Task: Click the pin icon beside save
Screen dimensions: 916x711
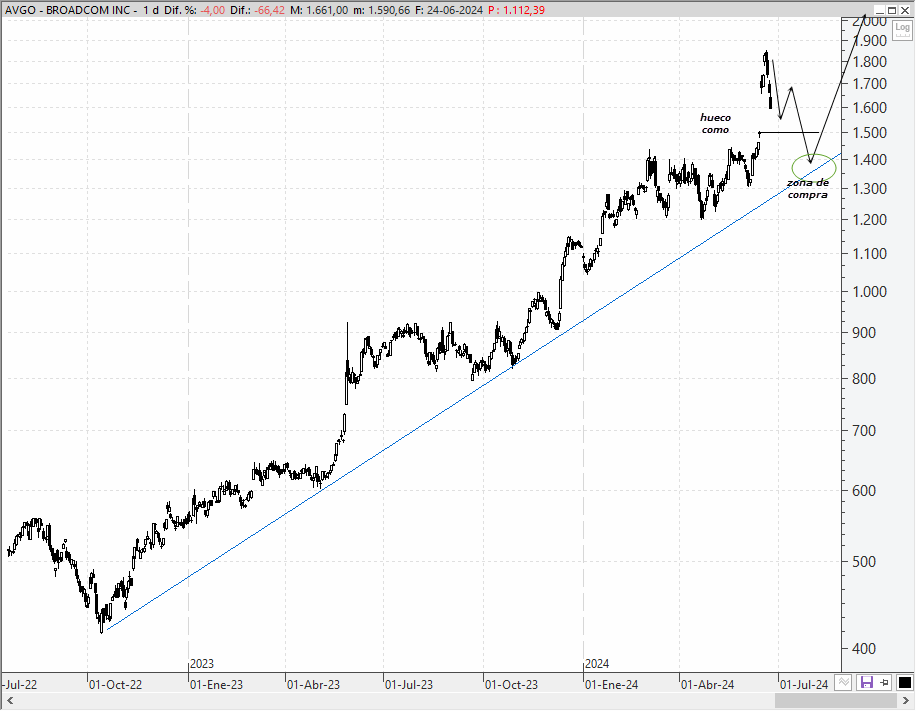Action: click(884, 682)
